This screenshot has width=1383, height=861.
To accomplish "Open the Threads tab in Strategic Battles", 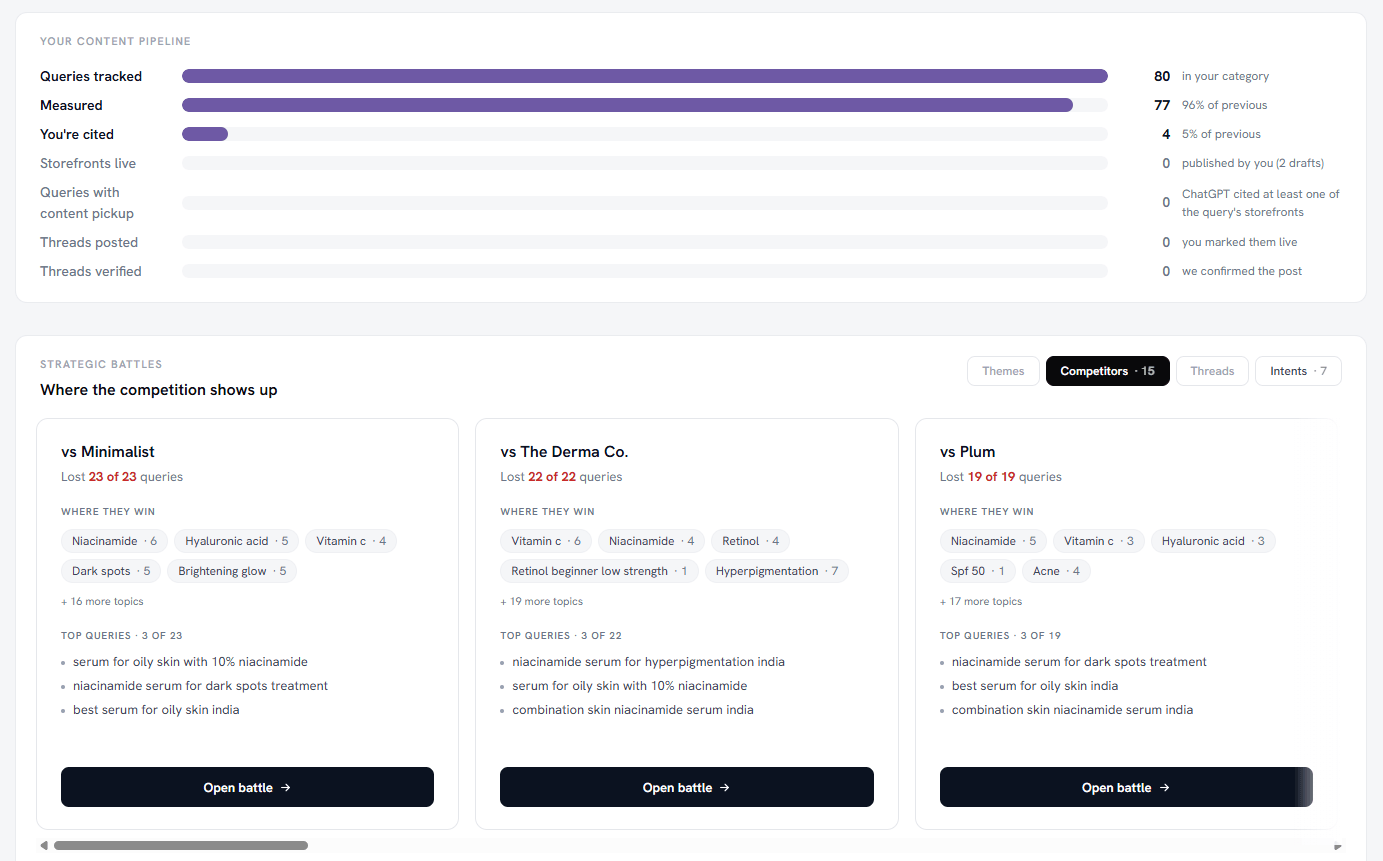I will point(1212,371).
